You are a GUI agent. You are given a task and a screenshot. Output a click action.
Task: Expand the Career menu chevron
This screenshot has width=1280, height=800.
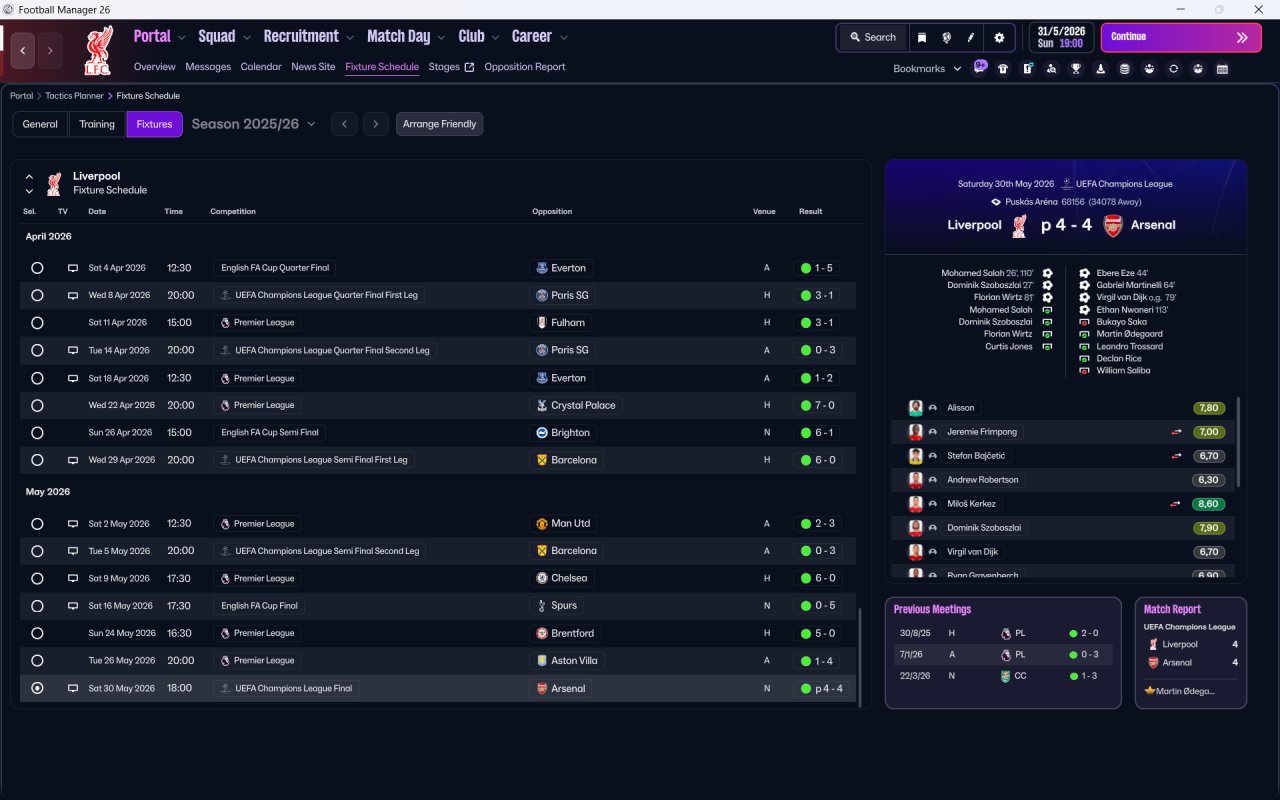(563, 38)
